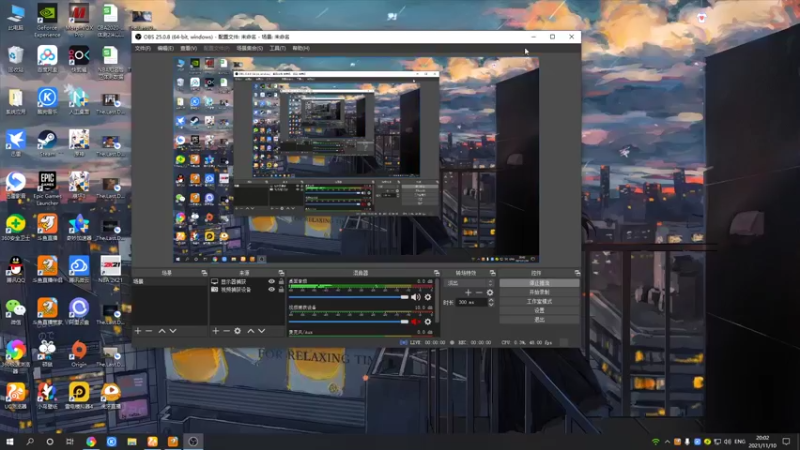
Task: Open the WeChat desktop icon
Action: tap(16, 311)
